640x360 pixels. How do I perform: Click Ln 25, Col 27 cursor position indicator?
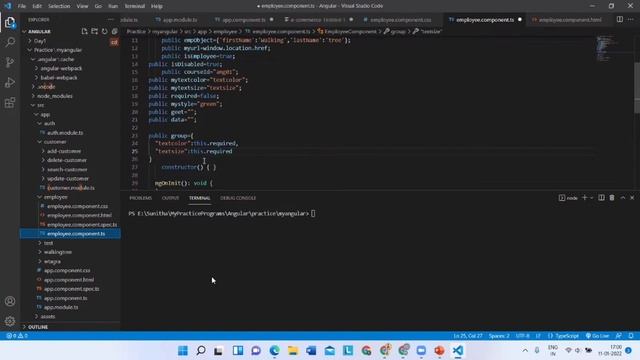pos(468,336)
